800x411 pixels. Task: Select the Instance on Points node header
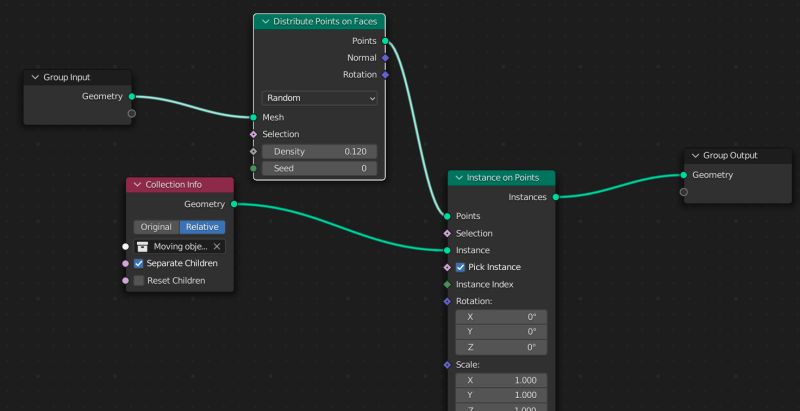tap(502, 177)
